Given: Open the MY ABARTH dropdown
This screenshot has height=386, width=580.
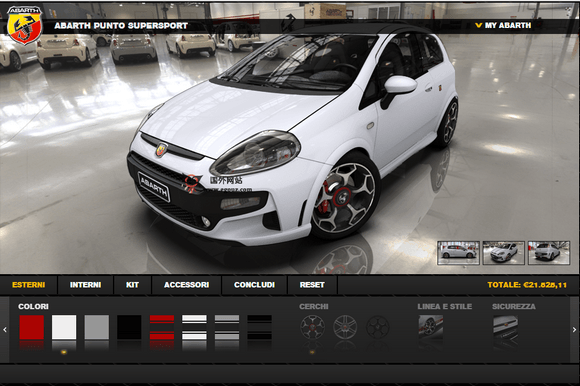Looking at the screenshot, I should point(503,26).
